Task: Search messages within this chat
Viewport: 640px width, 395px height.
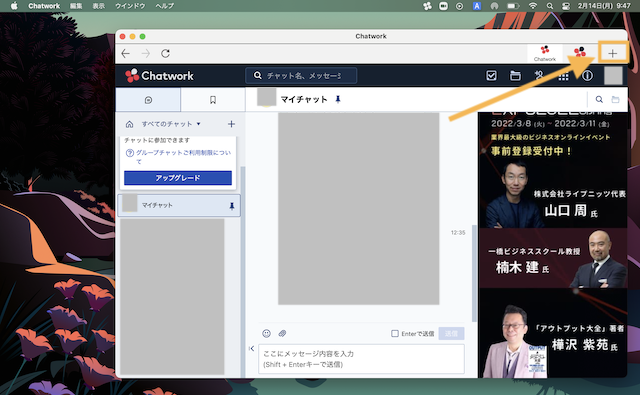Action: [599, 99]
